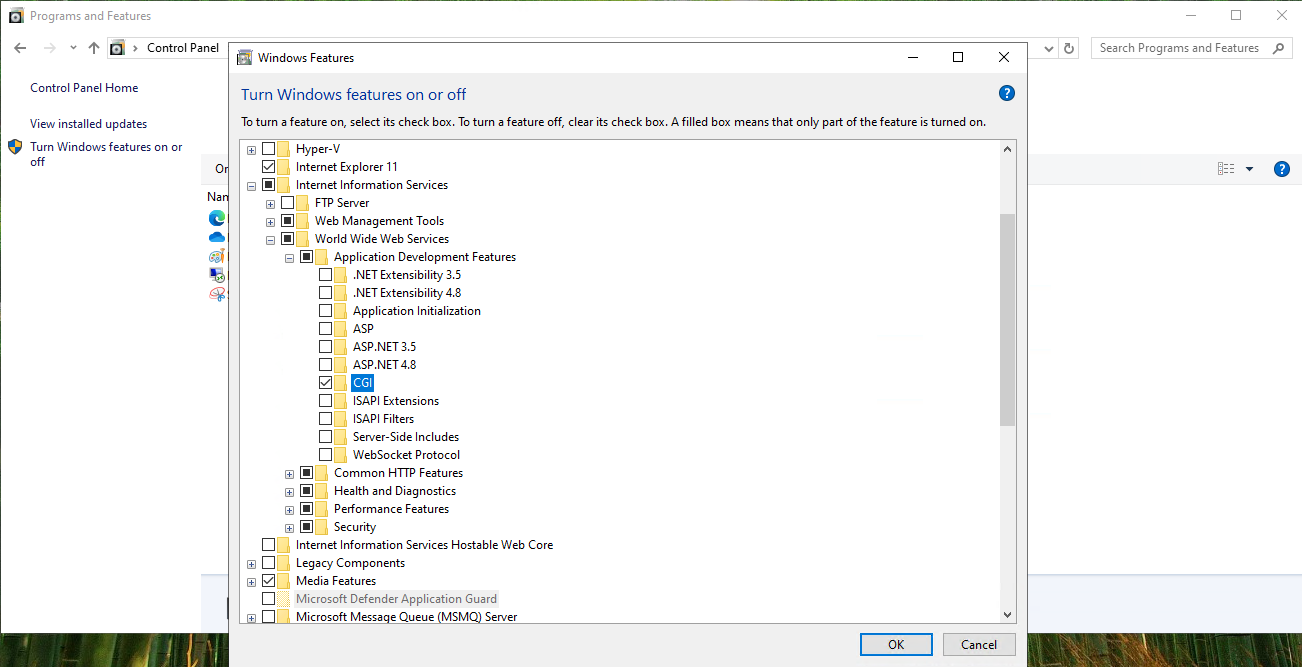Open the Control Panel Home link
The width and height of the screenshot is (1302, 667).
(84, 88)
